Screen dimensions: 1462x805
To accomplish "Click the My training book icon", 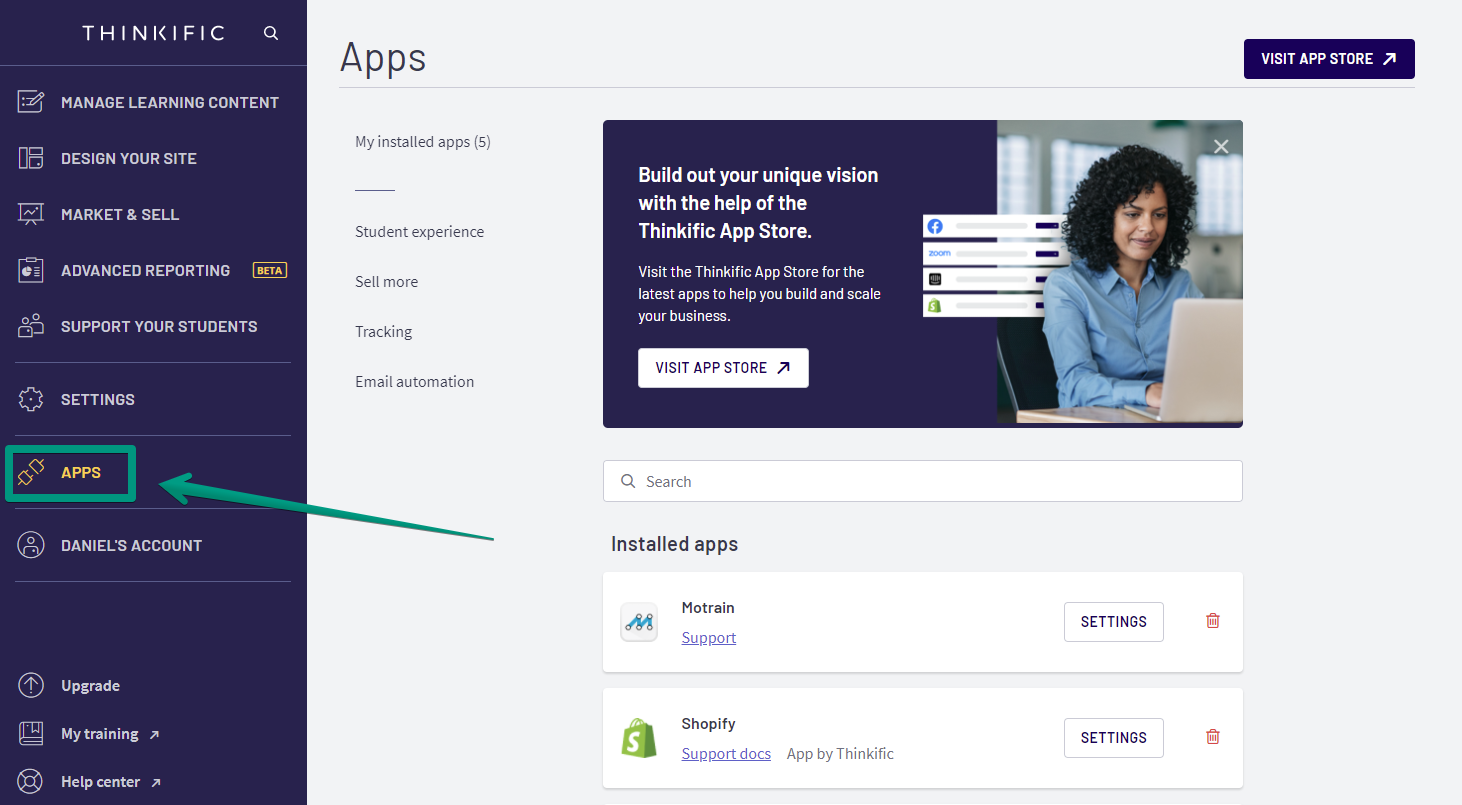I will [x=31, y=733].
